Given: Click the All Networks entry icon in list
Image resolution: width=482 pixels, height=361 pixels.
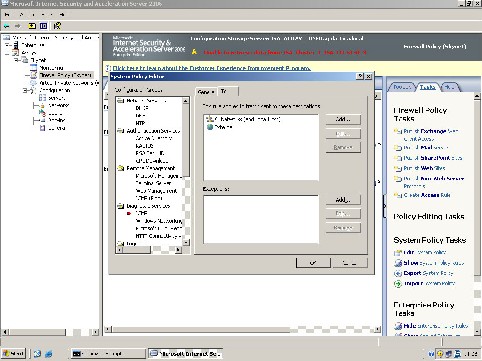Looking at the screenshot, I should [x=210, y=119].
